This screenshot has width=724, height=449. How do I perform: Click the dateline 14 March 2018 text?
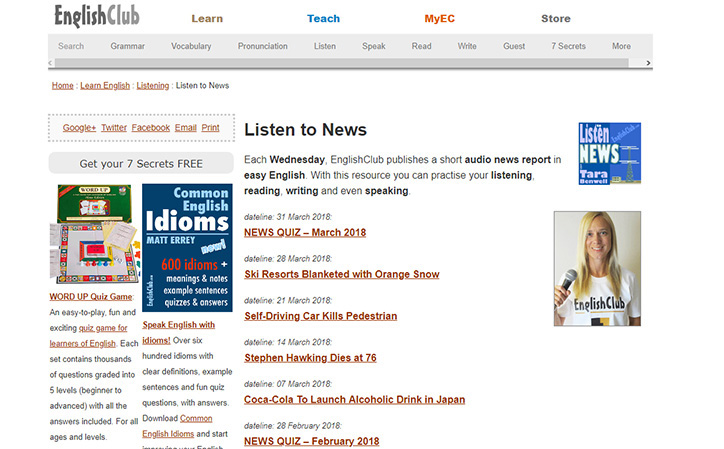[288, 342]
